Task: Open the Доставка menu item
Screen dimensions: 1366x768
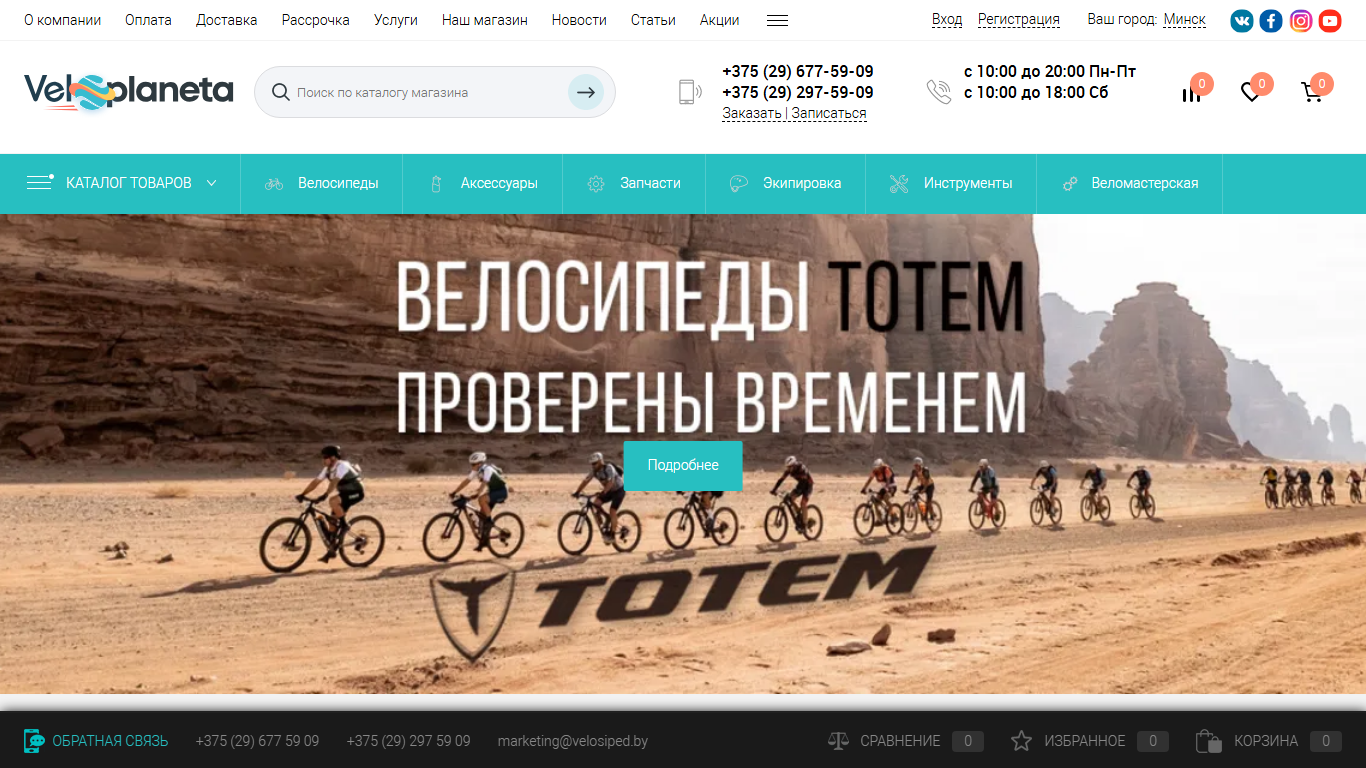Action: [226, 20]
